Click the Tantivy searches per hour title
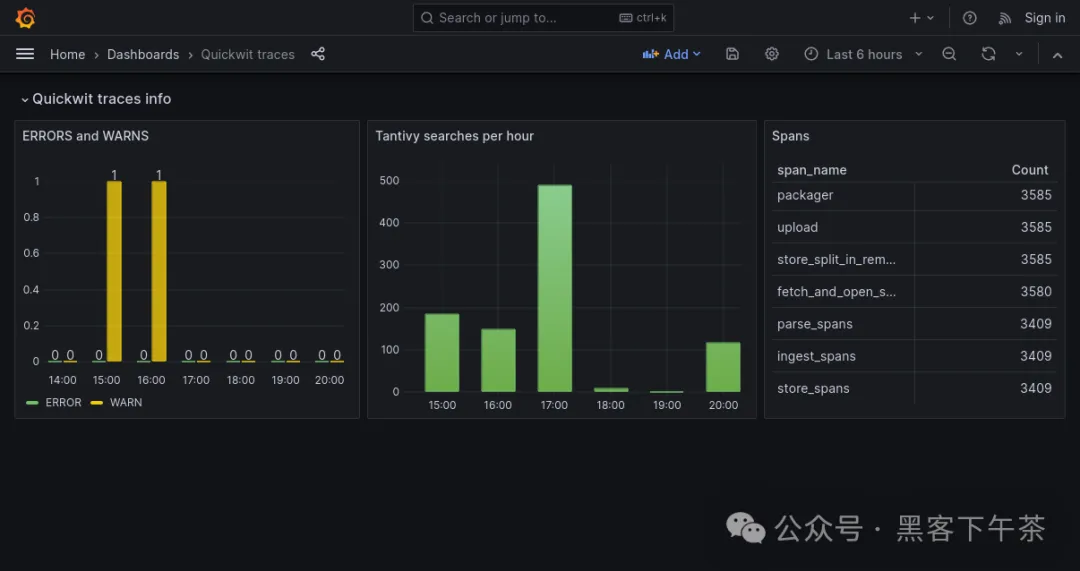1080x571 pixels. (x=454, y=136)
